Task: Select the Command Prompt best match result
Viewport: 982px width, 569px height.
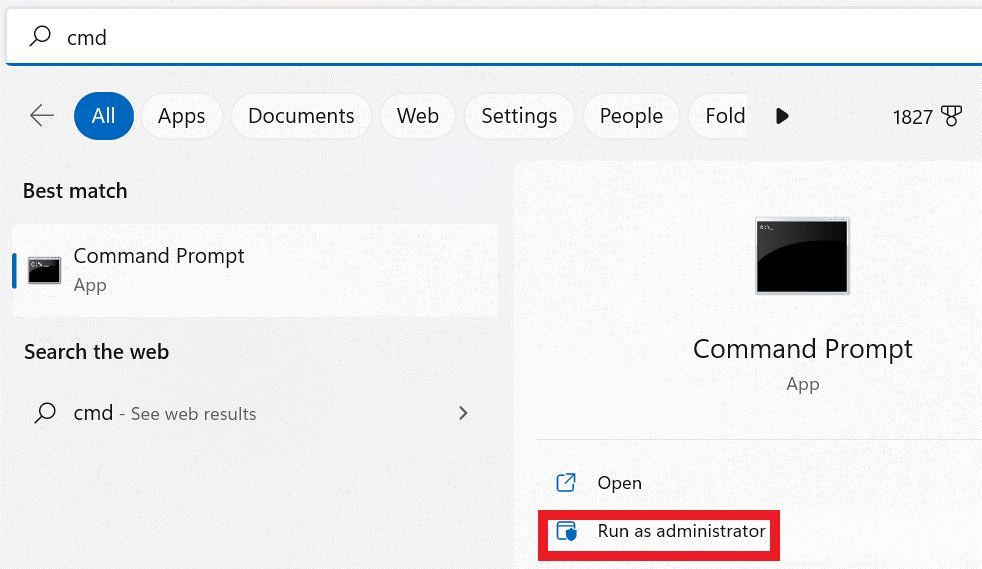Action: tap(255, 270)
